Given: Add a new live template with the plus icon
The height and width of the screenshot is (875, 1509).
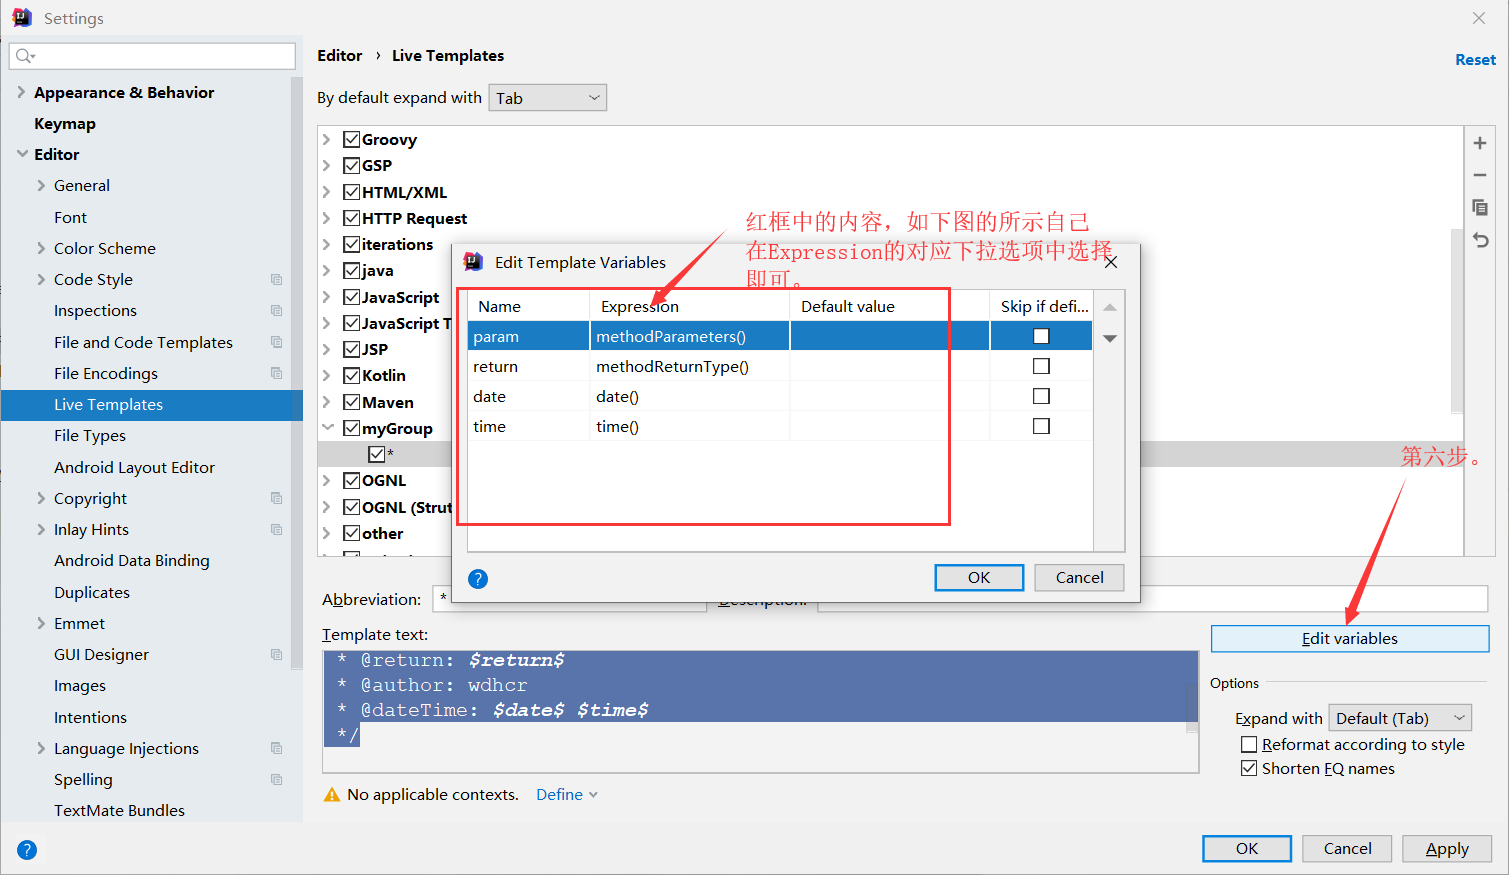Looking at the screenshot, I should click(x=1479, y=143).
